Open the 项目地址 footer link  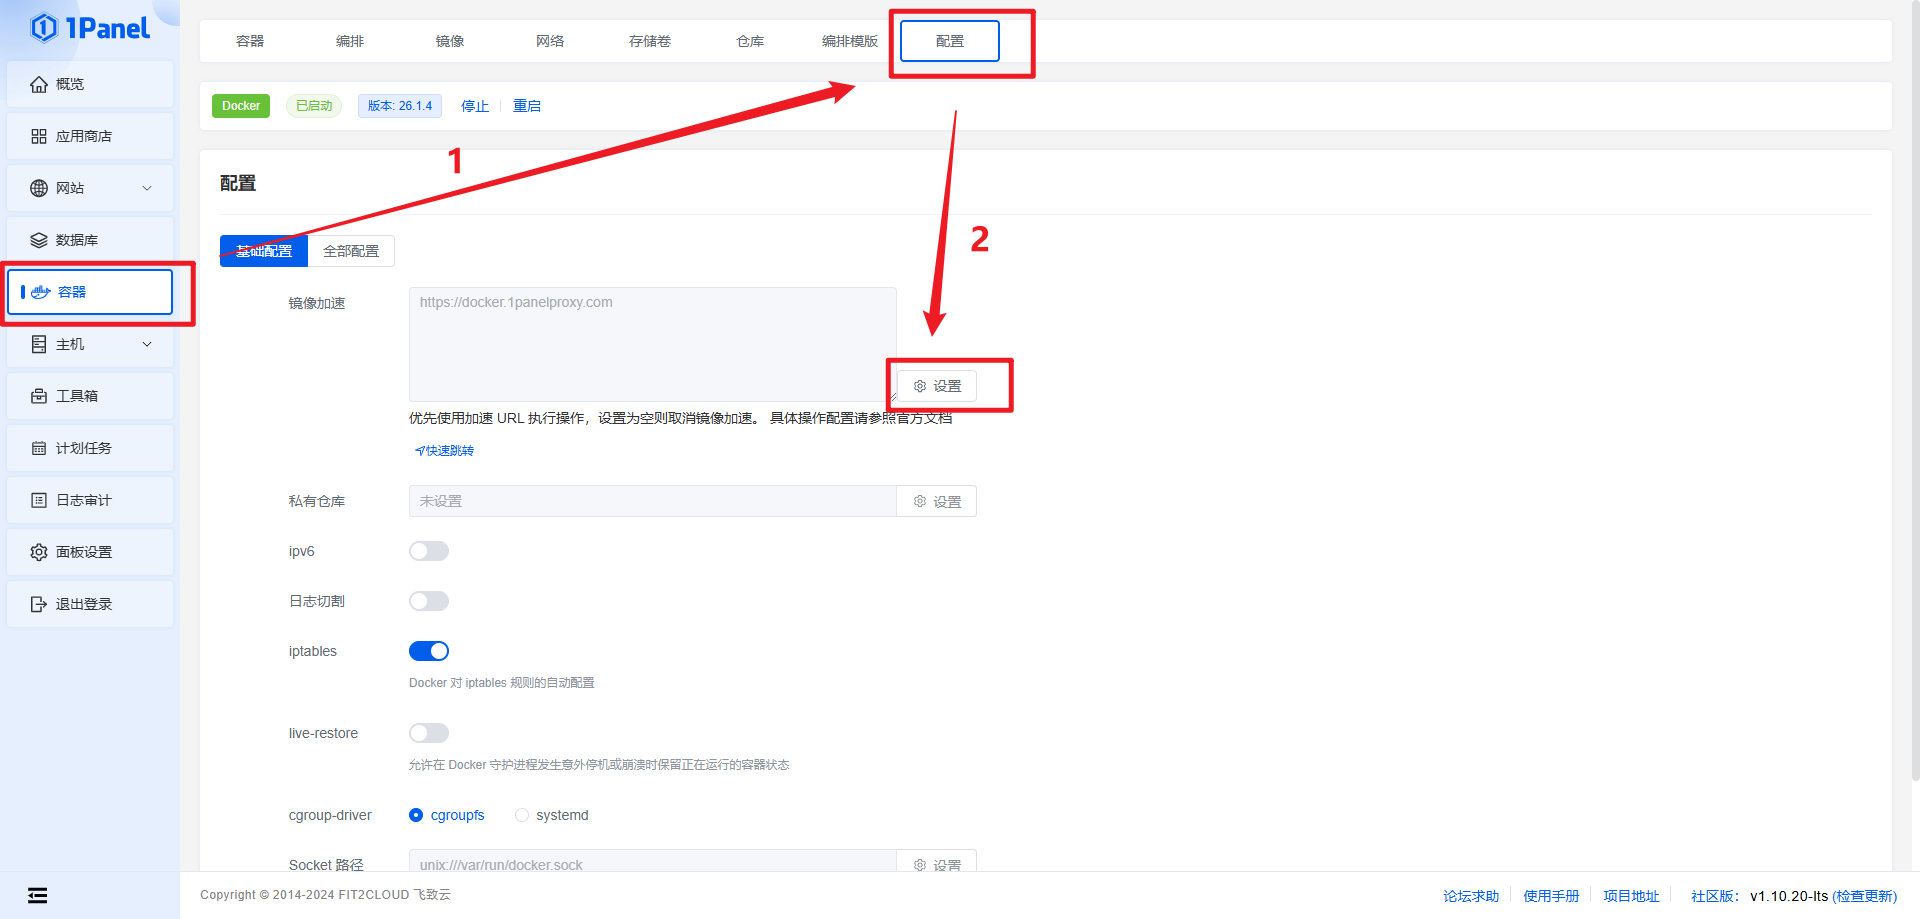point(1631,896)
